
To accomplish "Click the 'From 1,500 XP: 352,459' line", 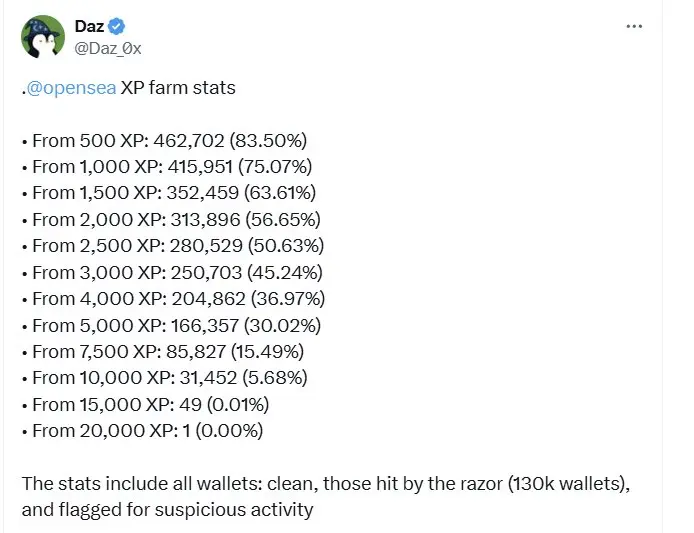I will coord(169,193).
